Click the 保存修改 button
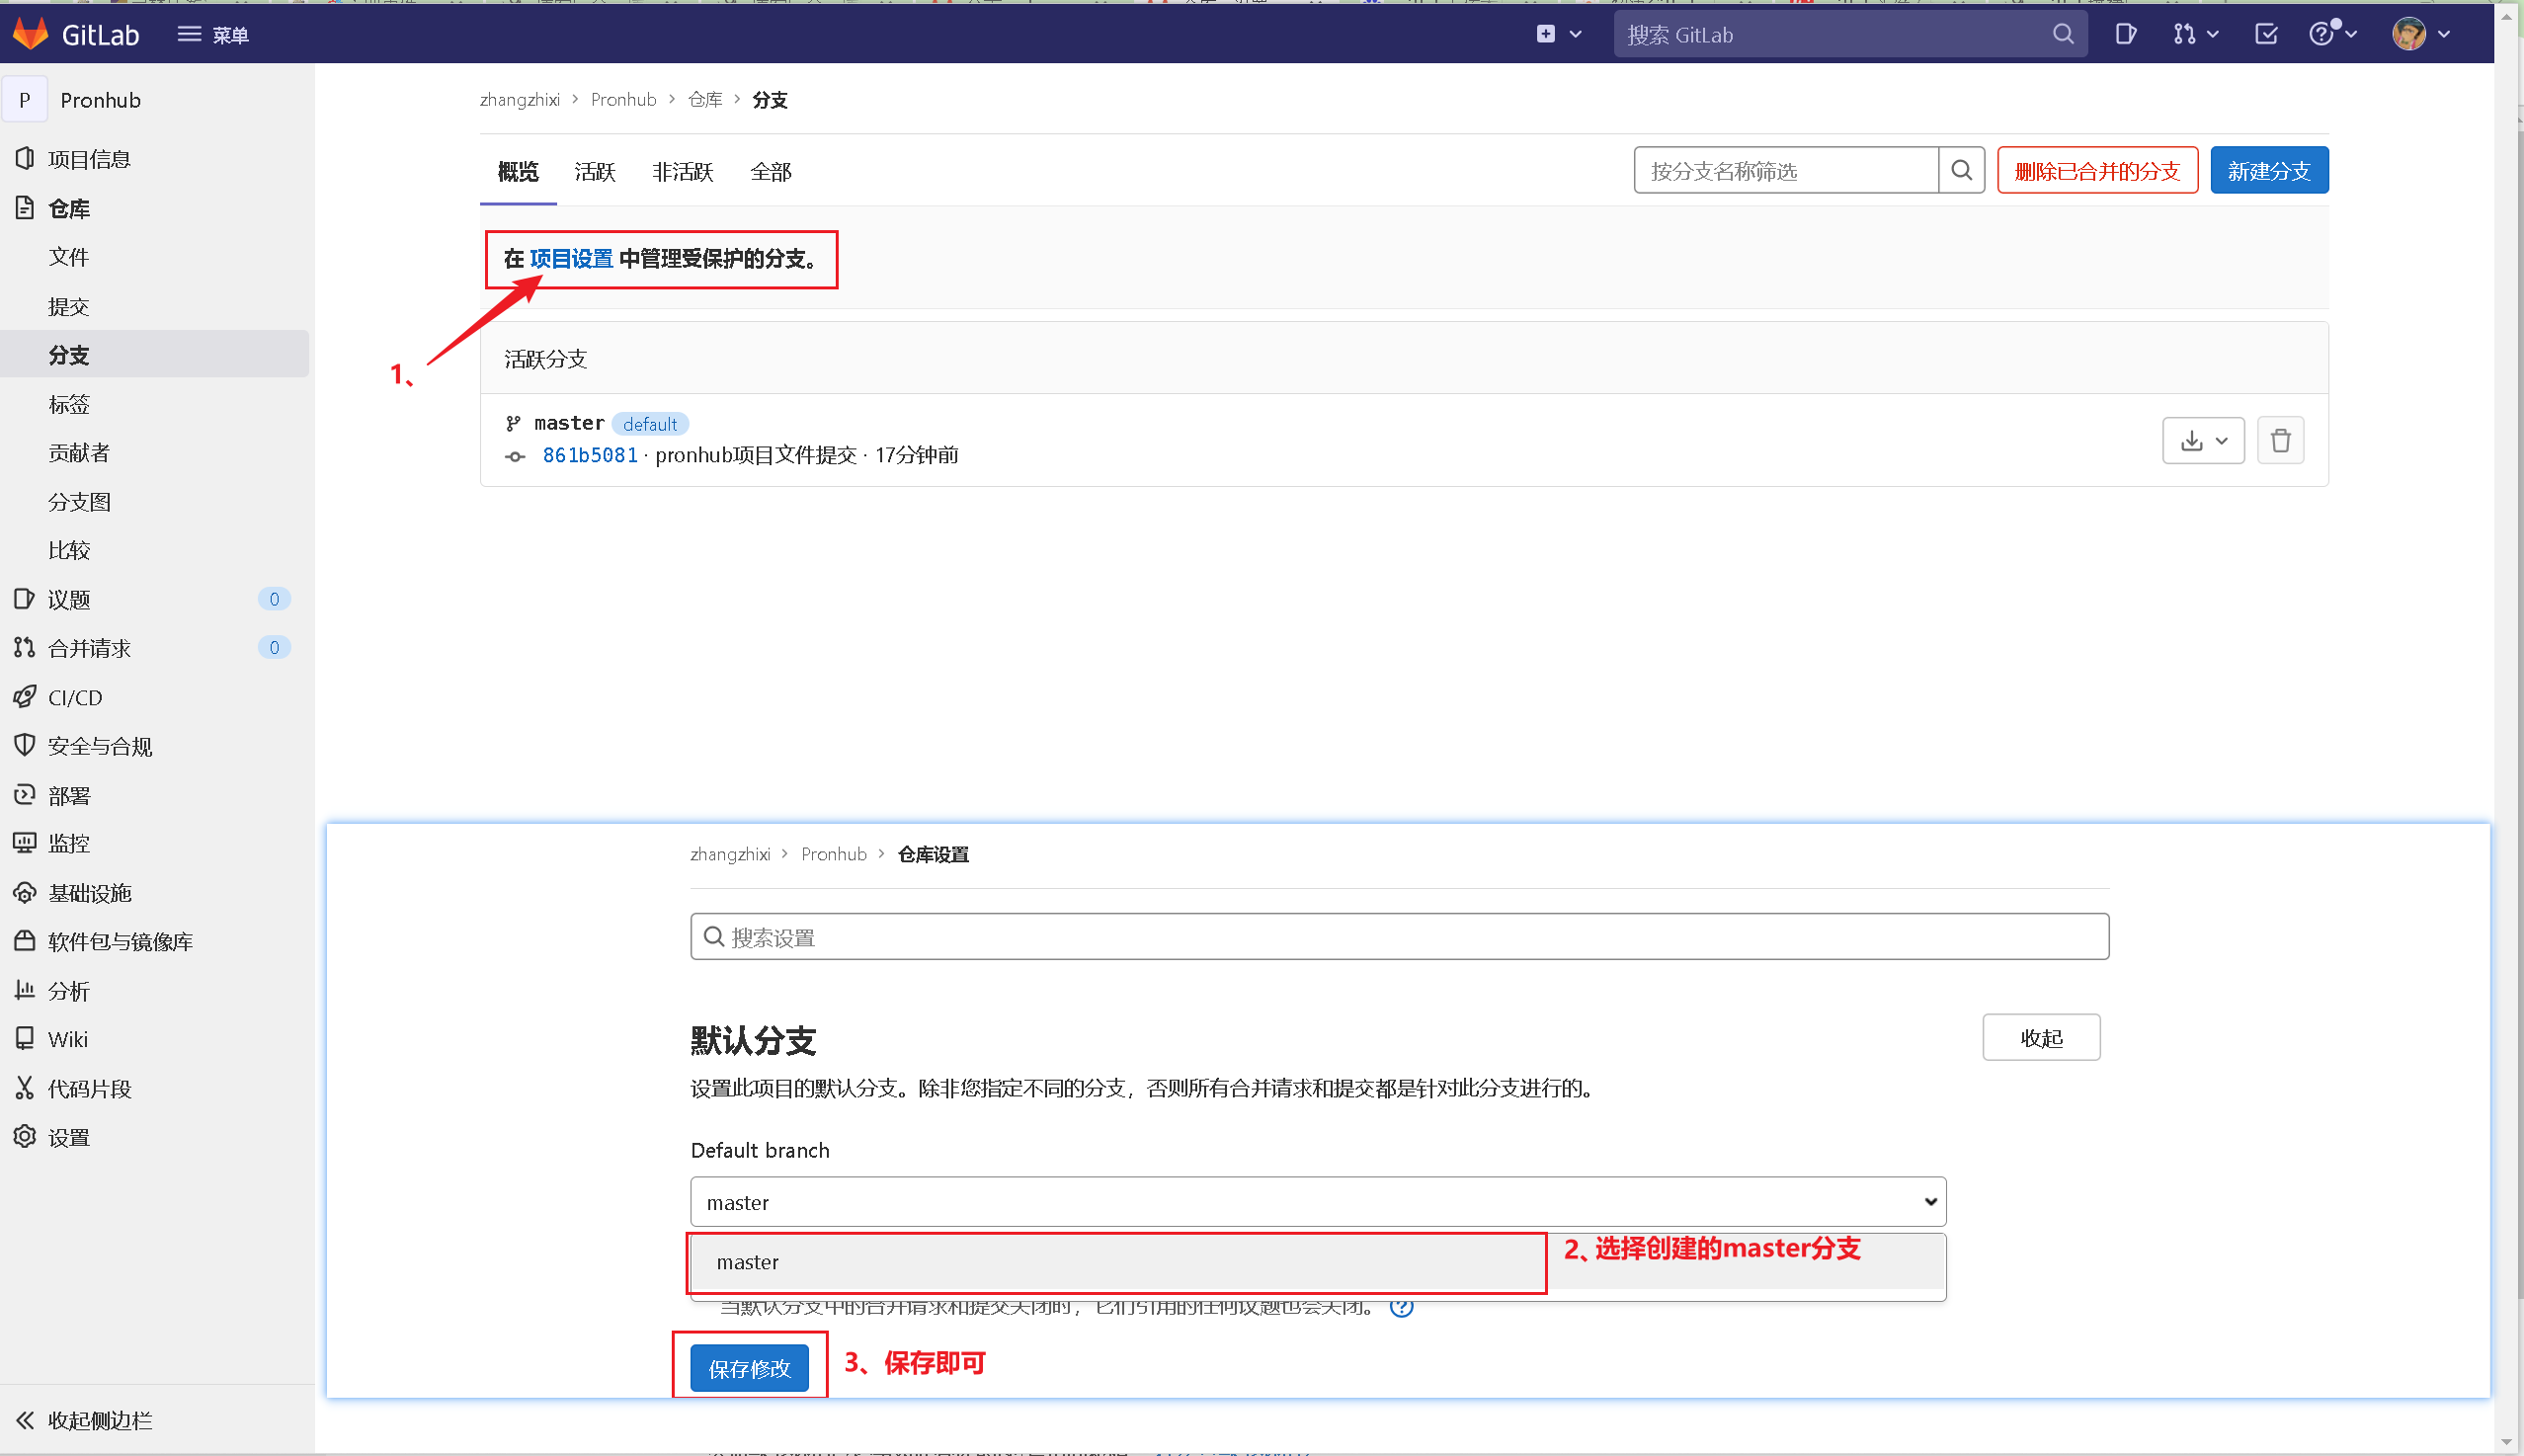 [x=749, y=1368]
